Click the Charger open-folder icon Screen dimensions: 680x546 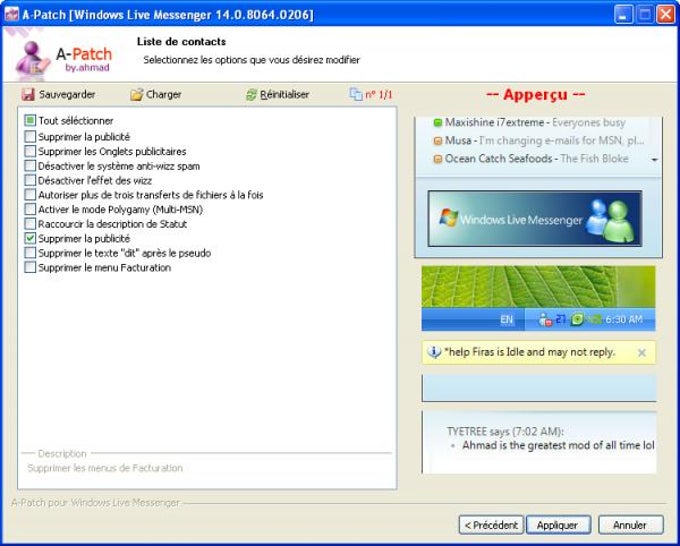coord(137,94)
